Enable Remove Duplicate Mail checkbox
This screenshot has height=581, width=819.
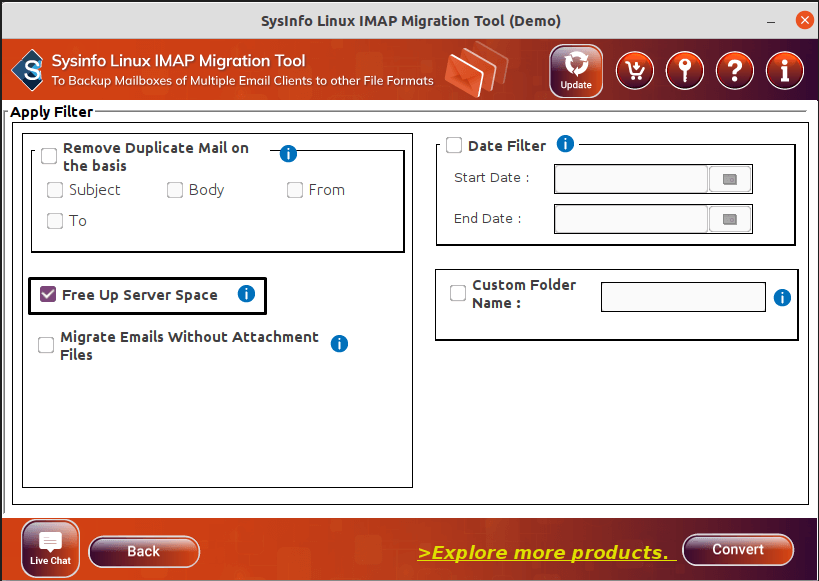pyautogui.click(x=49, y=156)
